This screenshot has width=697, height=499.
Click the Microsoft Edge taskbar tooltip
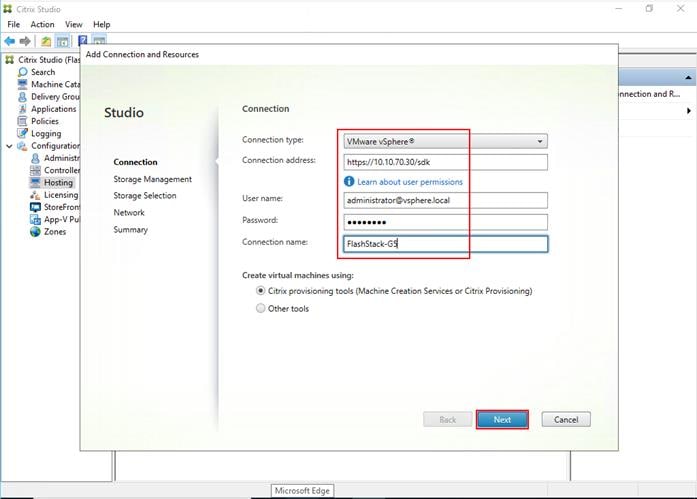coord(302,491)
